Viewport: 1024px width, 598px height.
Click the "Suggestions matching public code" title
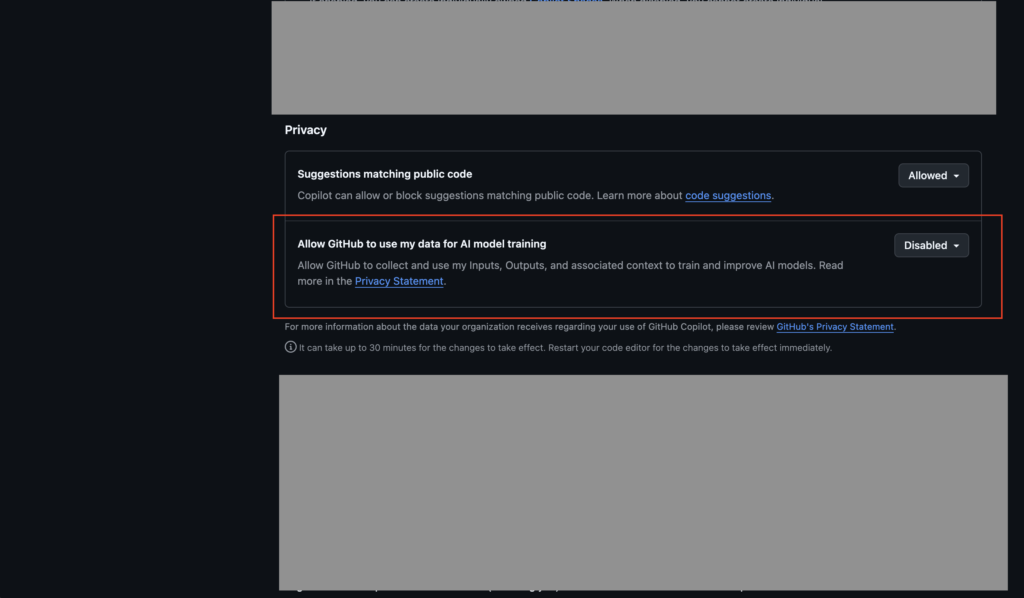(x=384, y=174)
